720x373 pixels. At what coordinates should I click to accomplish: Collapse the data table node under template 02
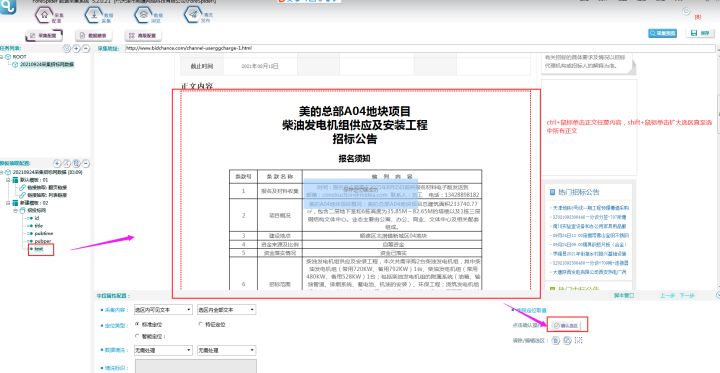click(15, 210)
